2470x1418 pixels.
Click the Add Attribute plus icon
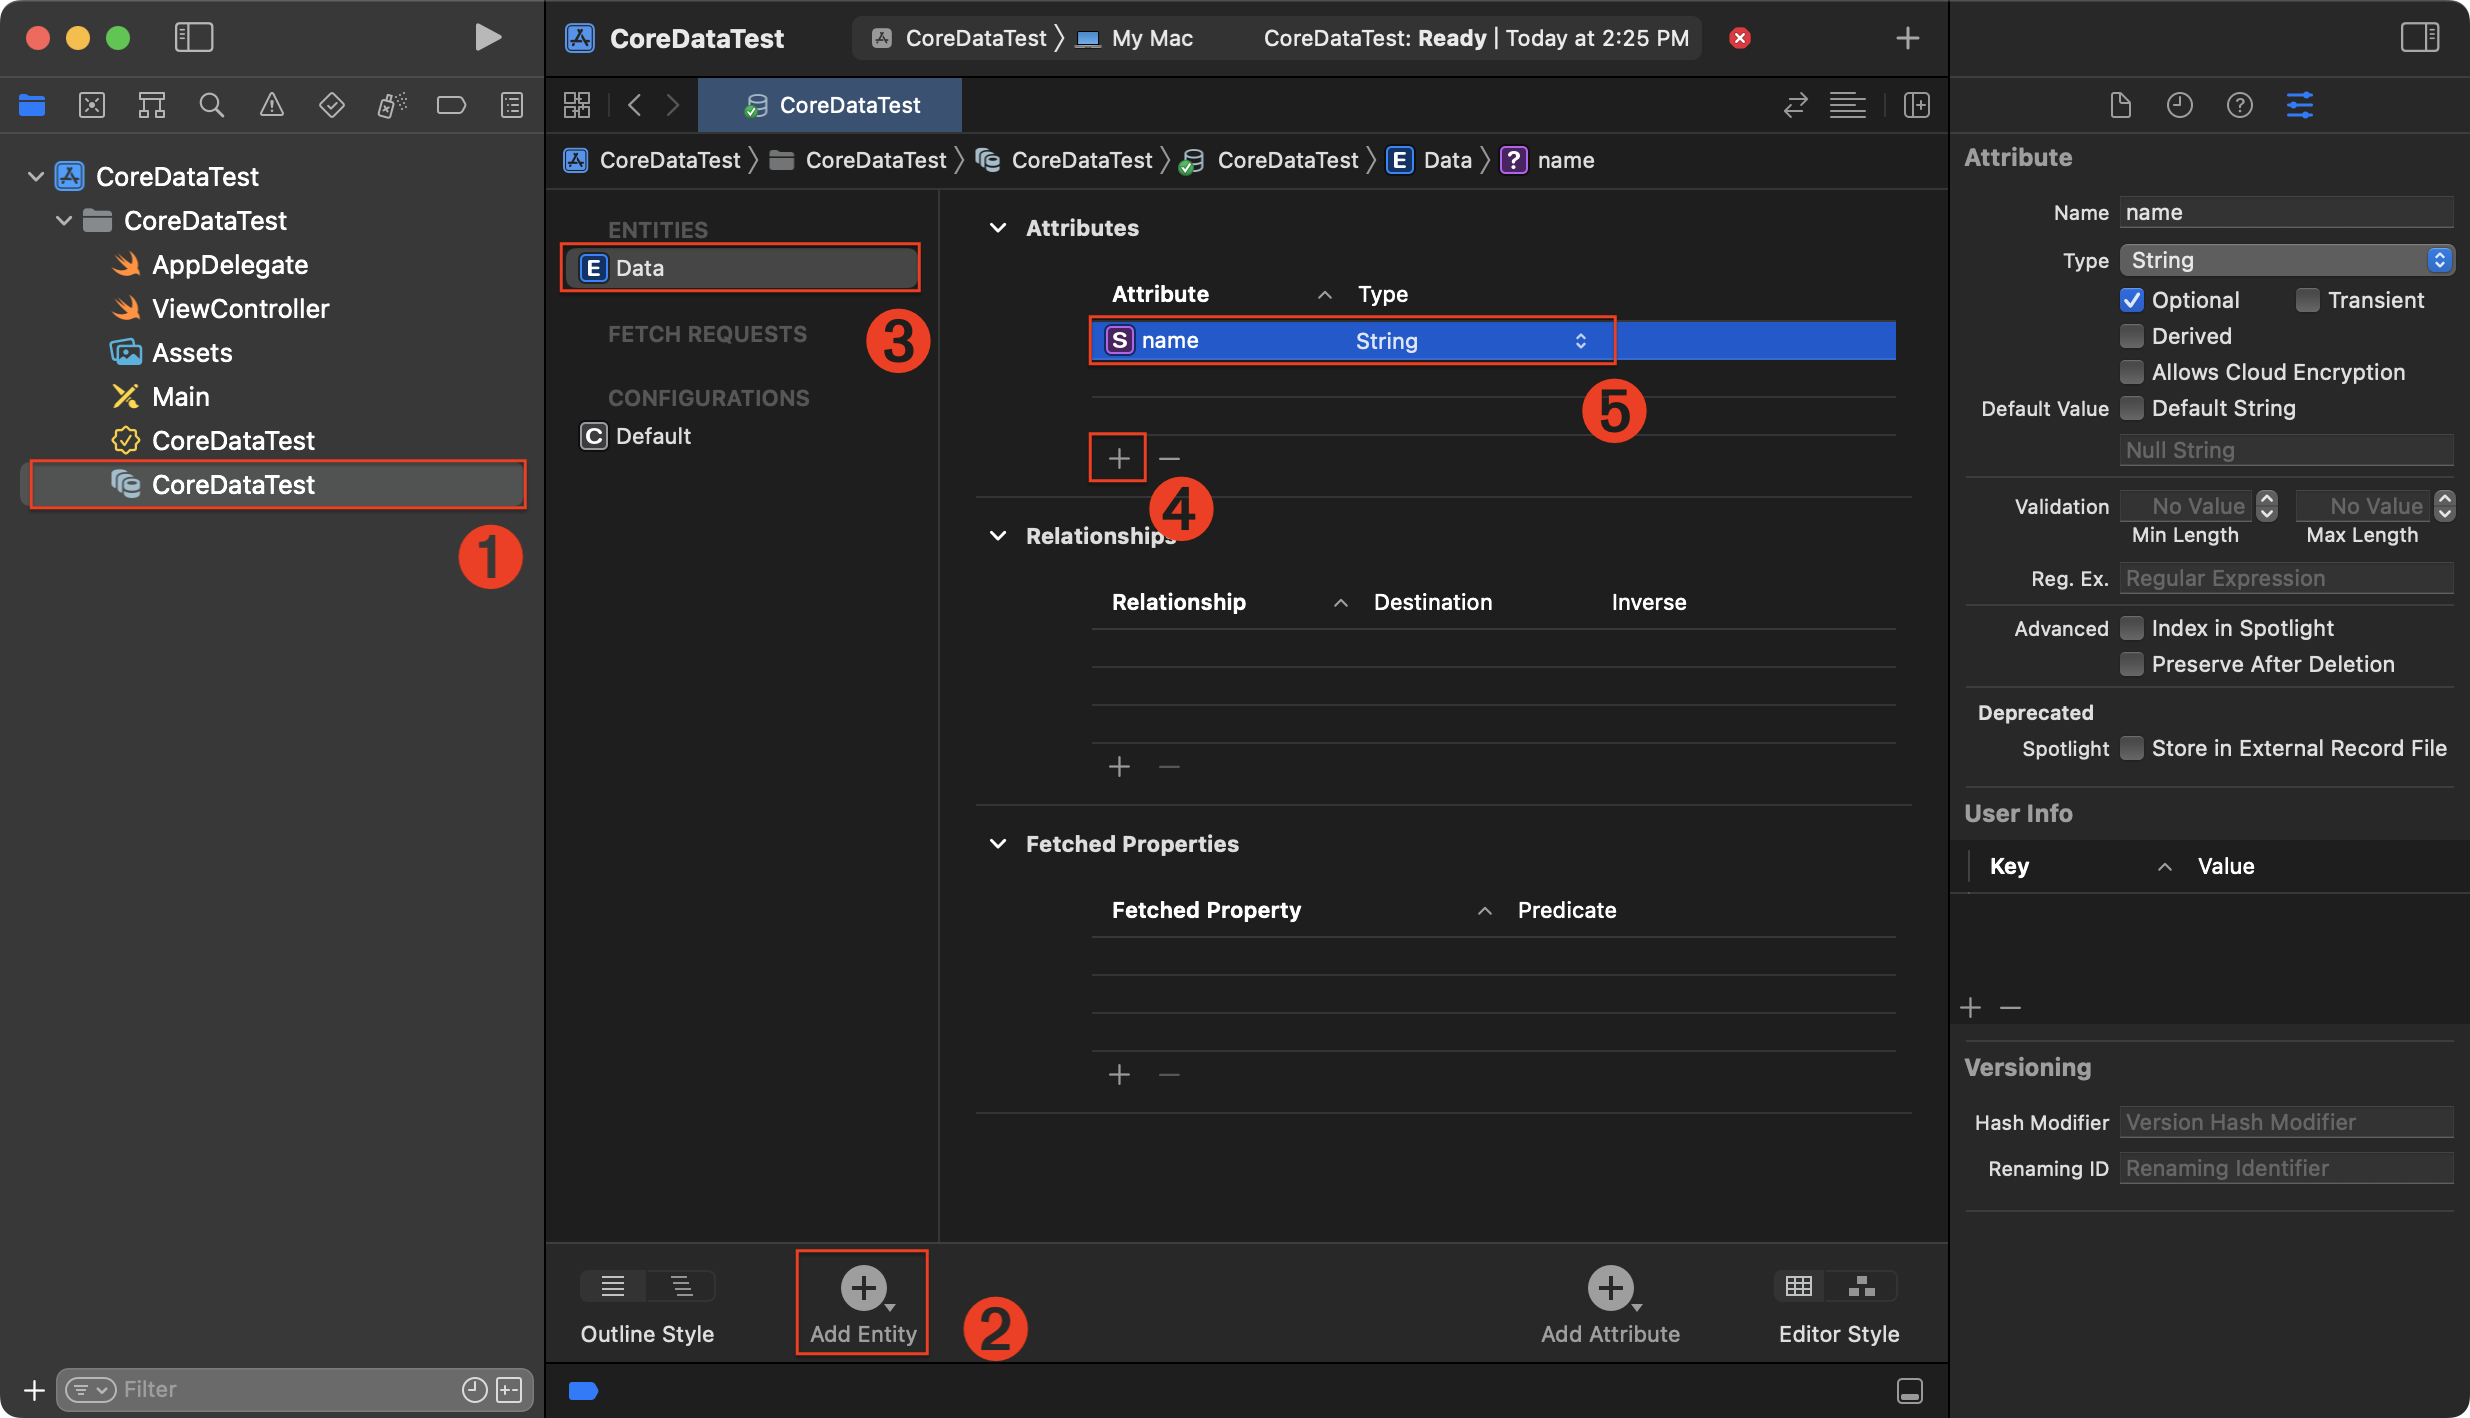(x=1610, y=1288)
